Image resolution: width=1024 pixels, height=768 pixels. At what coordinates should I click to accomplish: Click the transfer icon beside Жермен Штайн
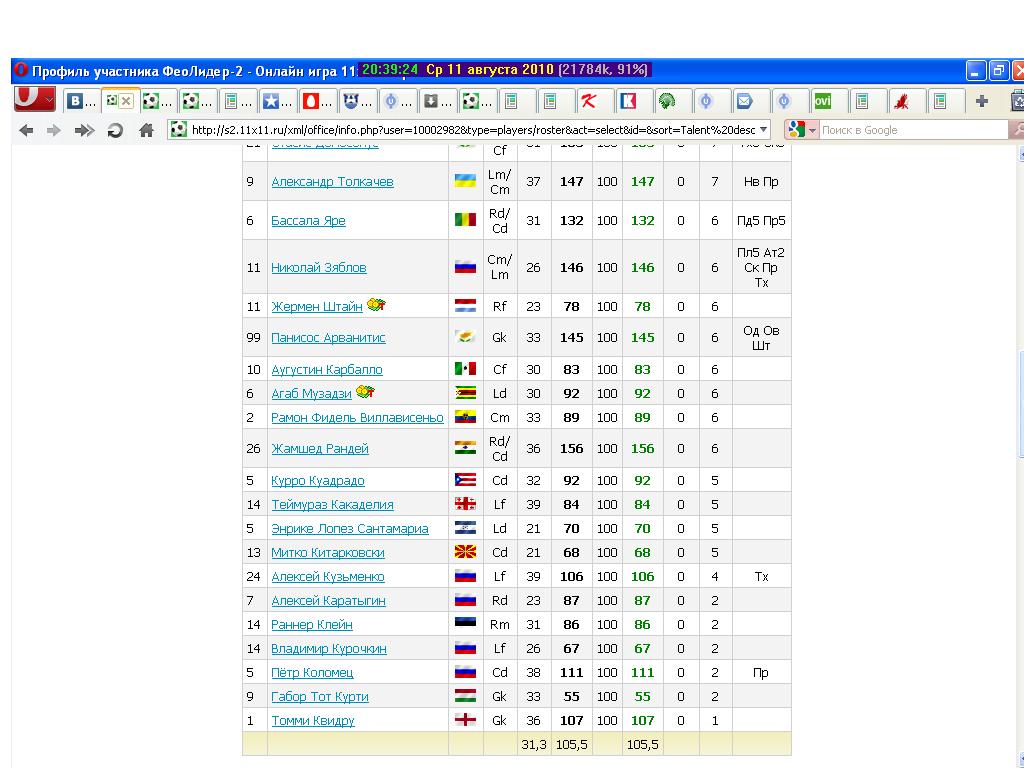pyautogui.click(x=377, y=306)
